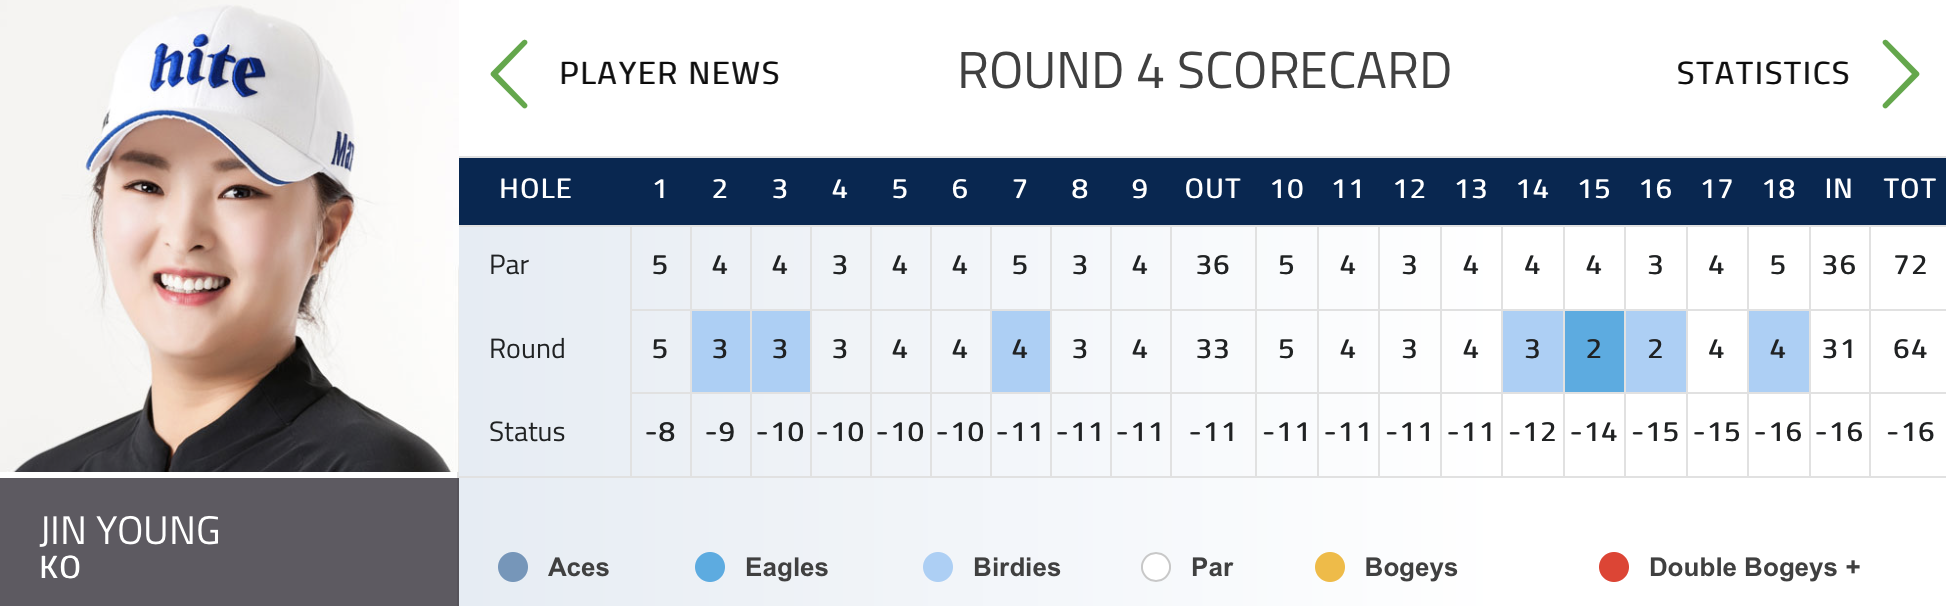Select the eagle score on hole 15
Viewport: 1946px width, 606px height.
point(1594,350)
